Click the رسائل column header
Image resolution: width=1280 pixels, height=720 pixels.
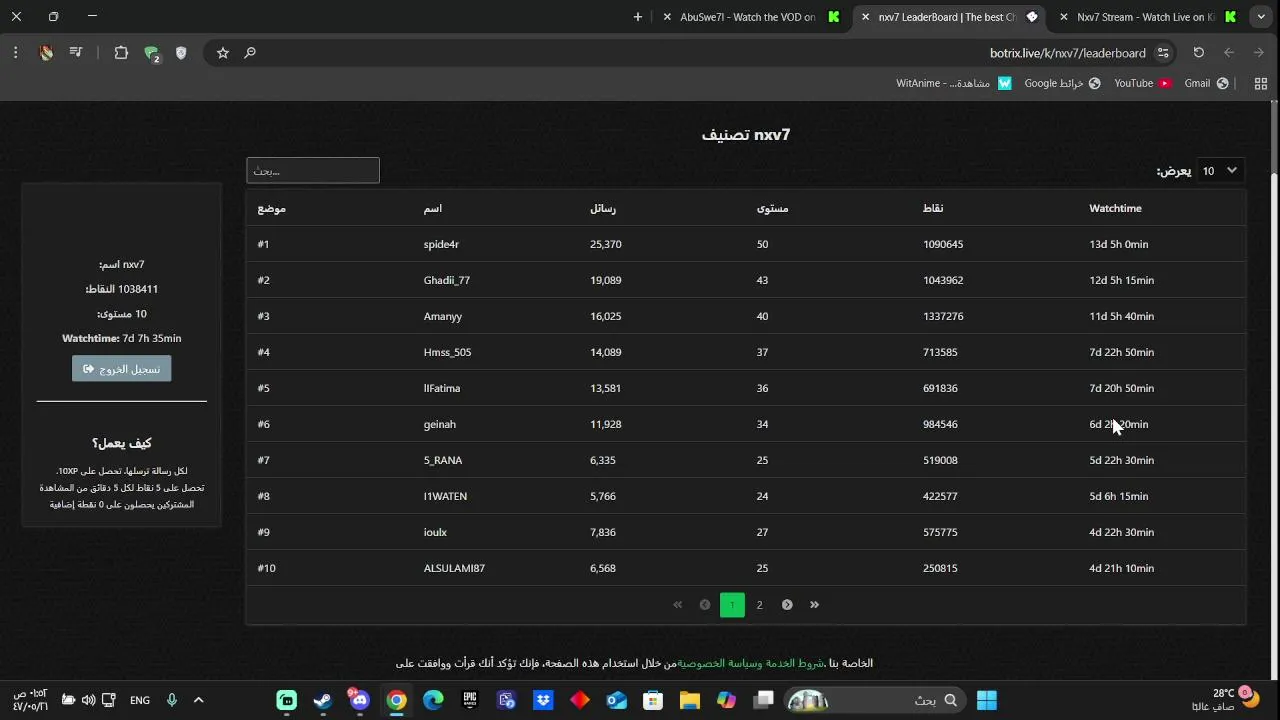603,208
